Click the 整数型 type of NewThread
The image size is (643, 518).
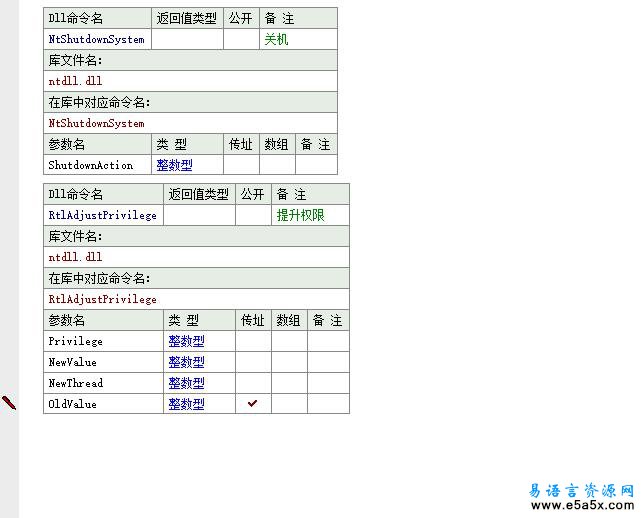[x=186, y=383]
